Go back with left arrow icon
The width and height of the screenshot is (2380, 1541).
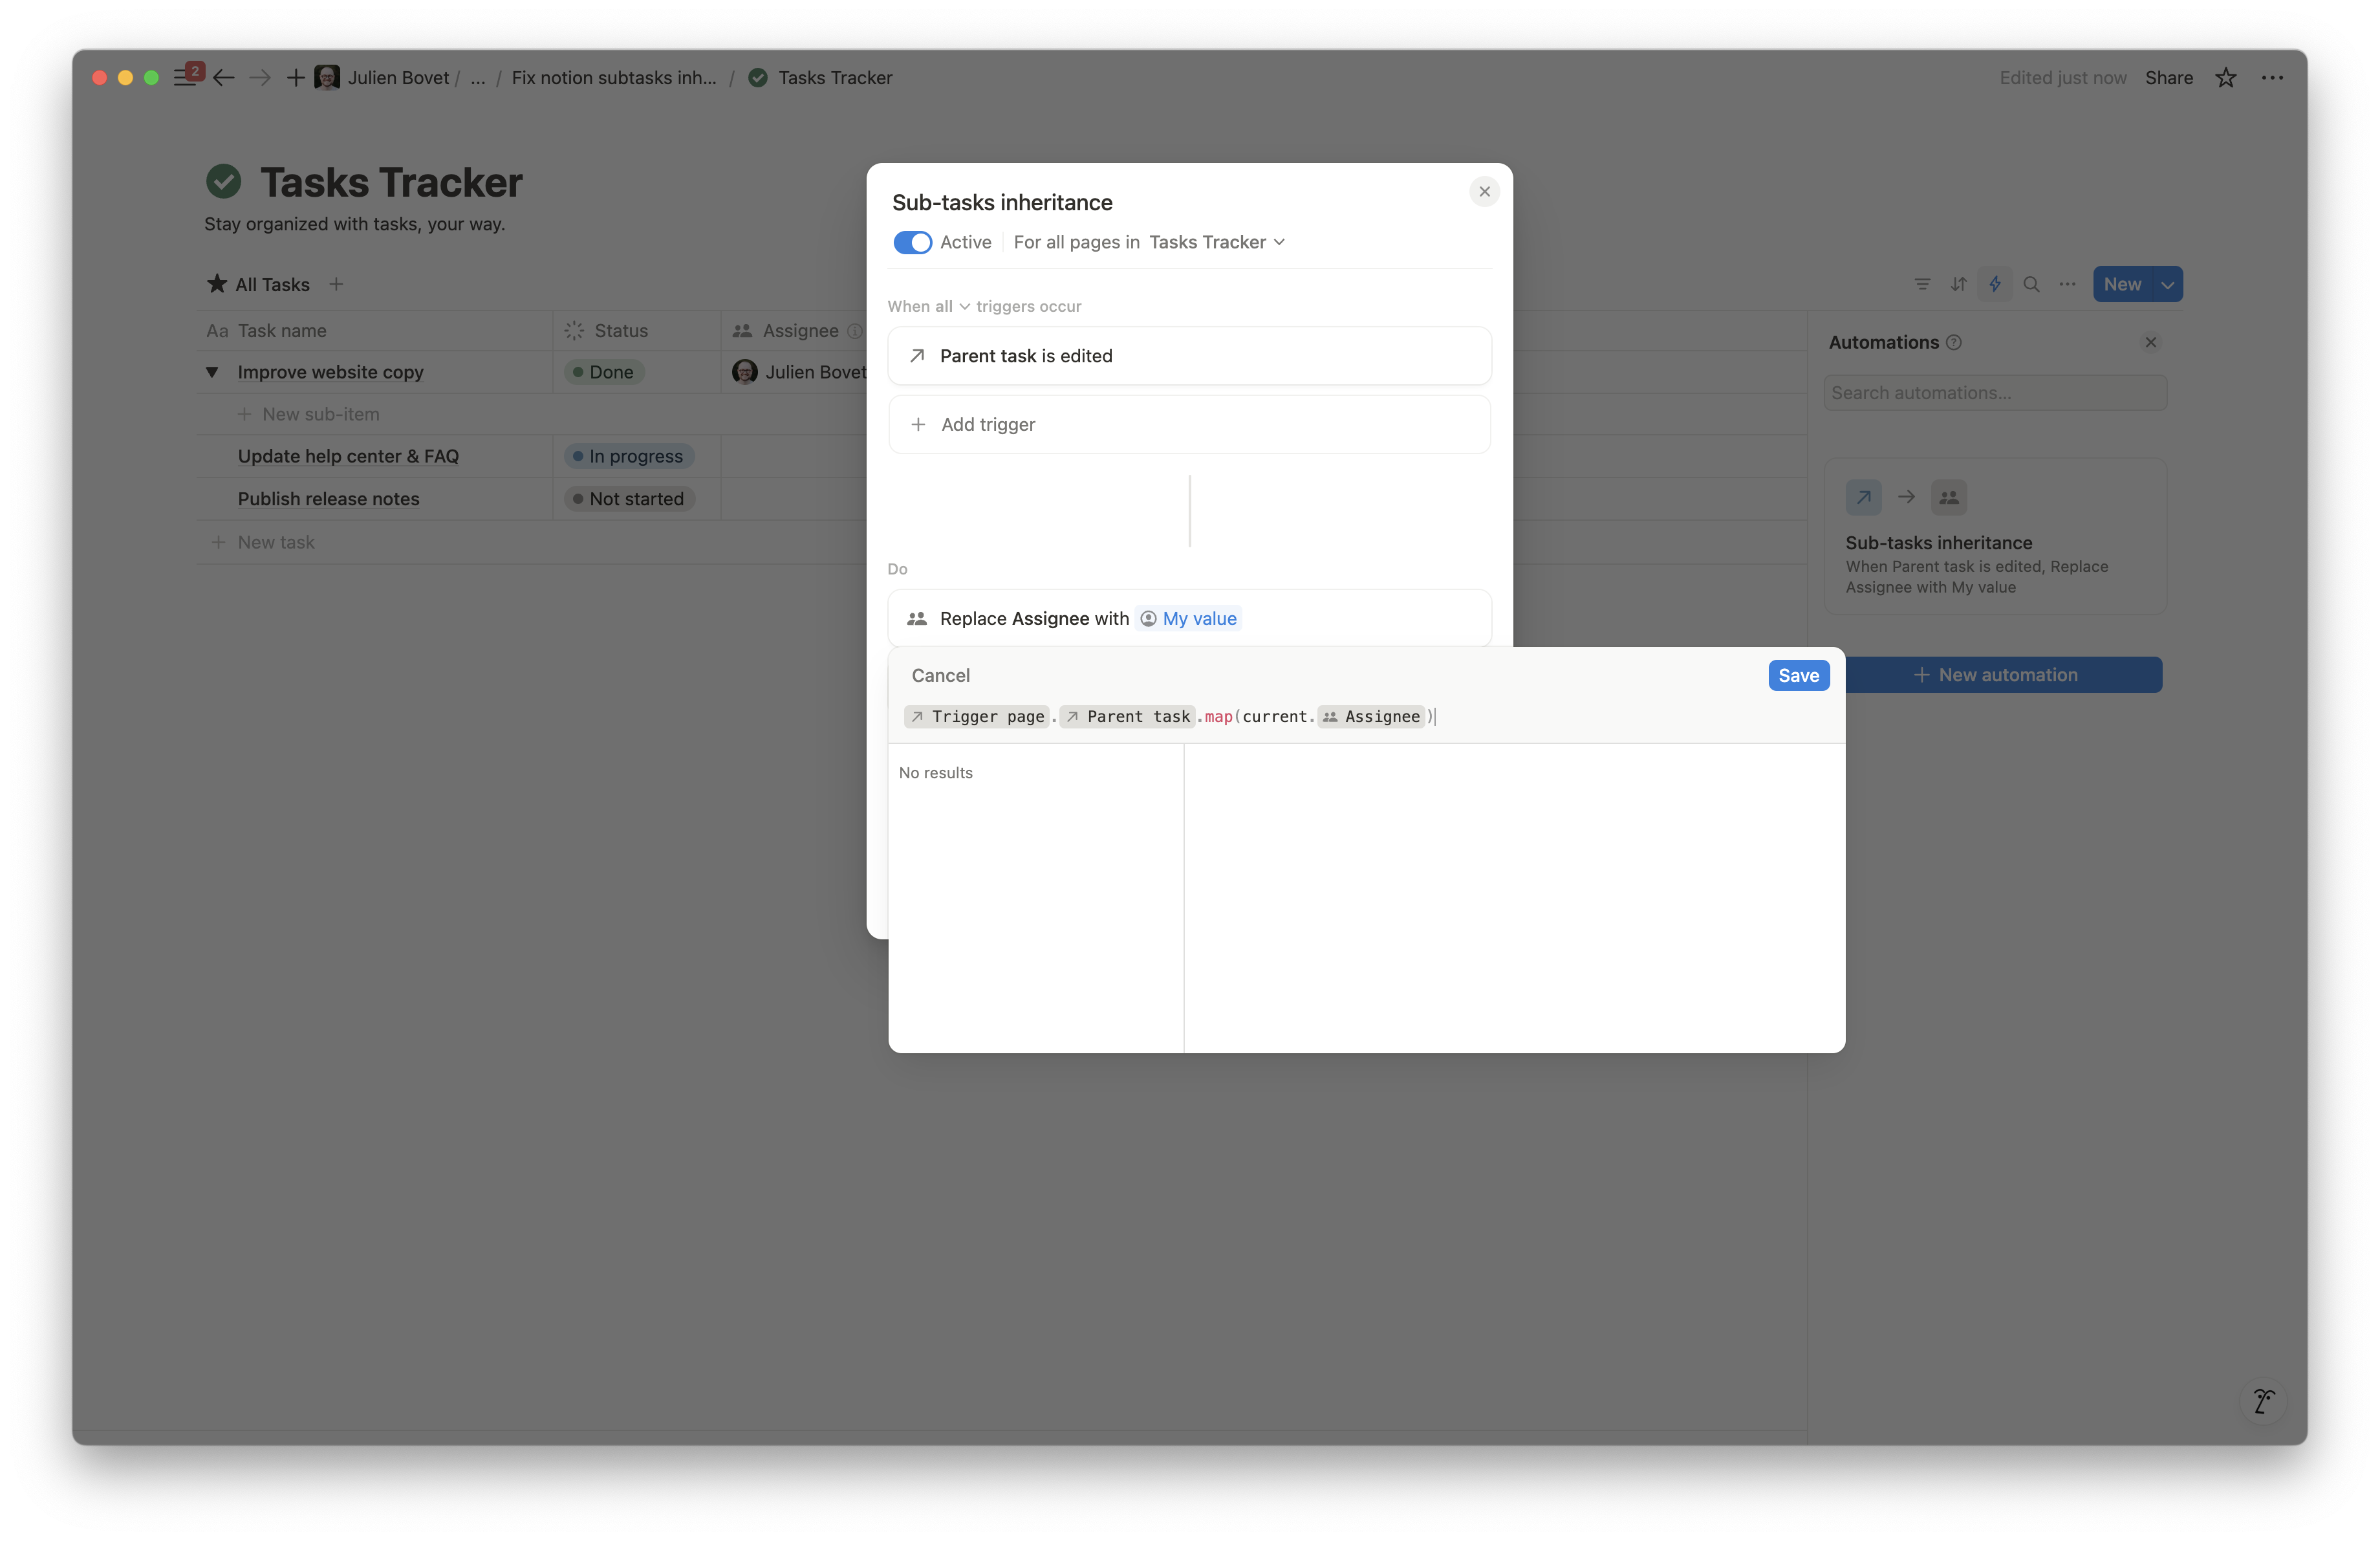click(x=224, y=78)
